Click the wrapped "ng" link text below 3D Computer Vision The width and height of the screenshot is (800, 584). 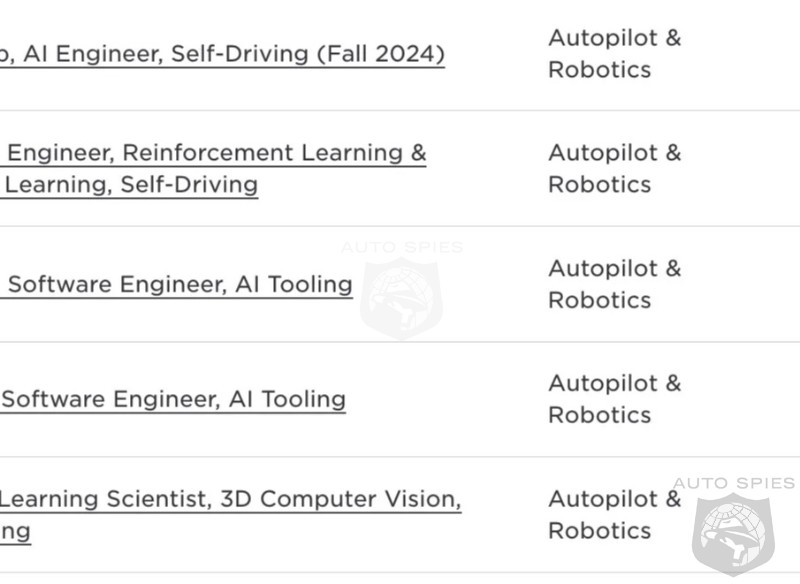click(15, 532)
